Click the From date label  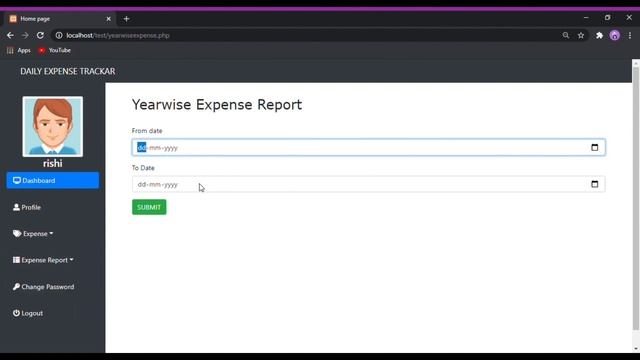pyautogui.click(x=147, y=131)
